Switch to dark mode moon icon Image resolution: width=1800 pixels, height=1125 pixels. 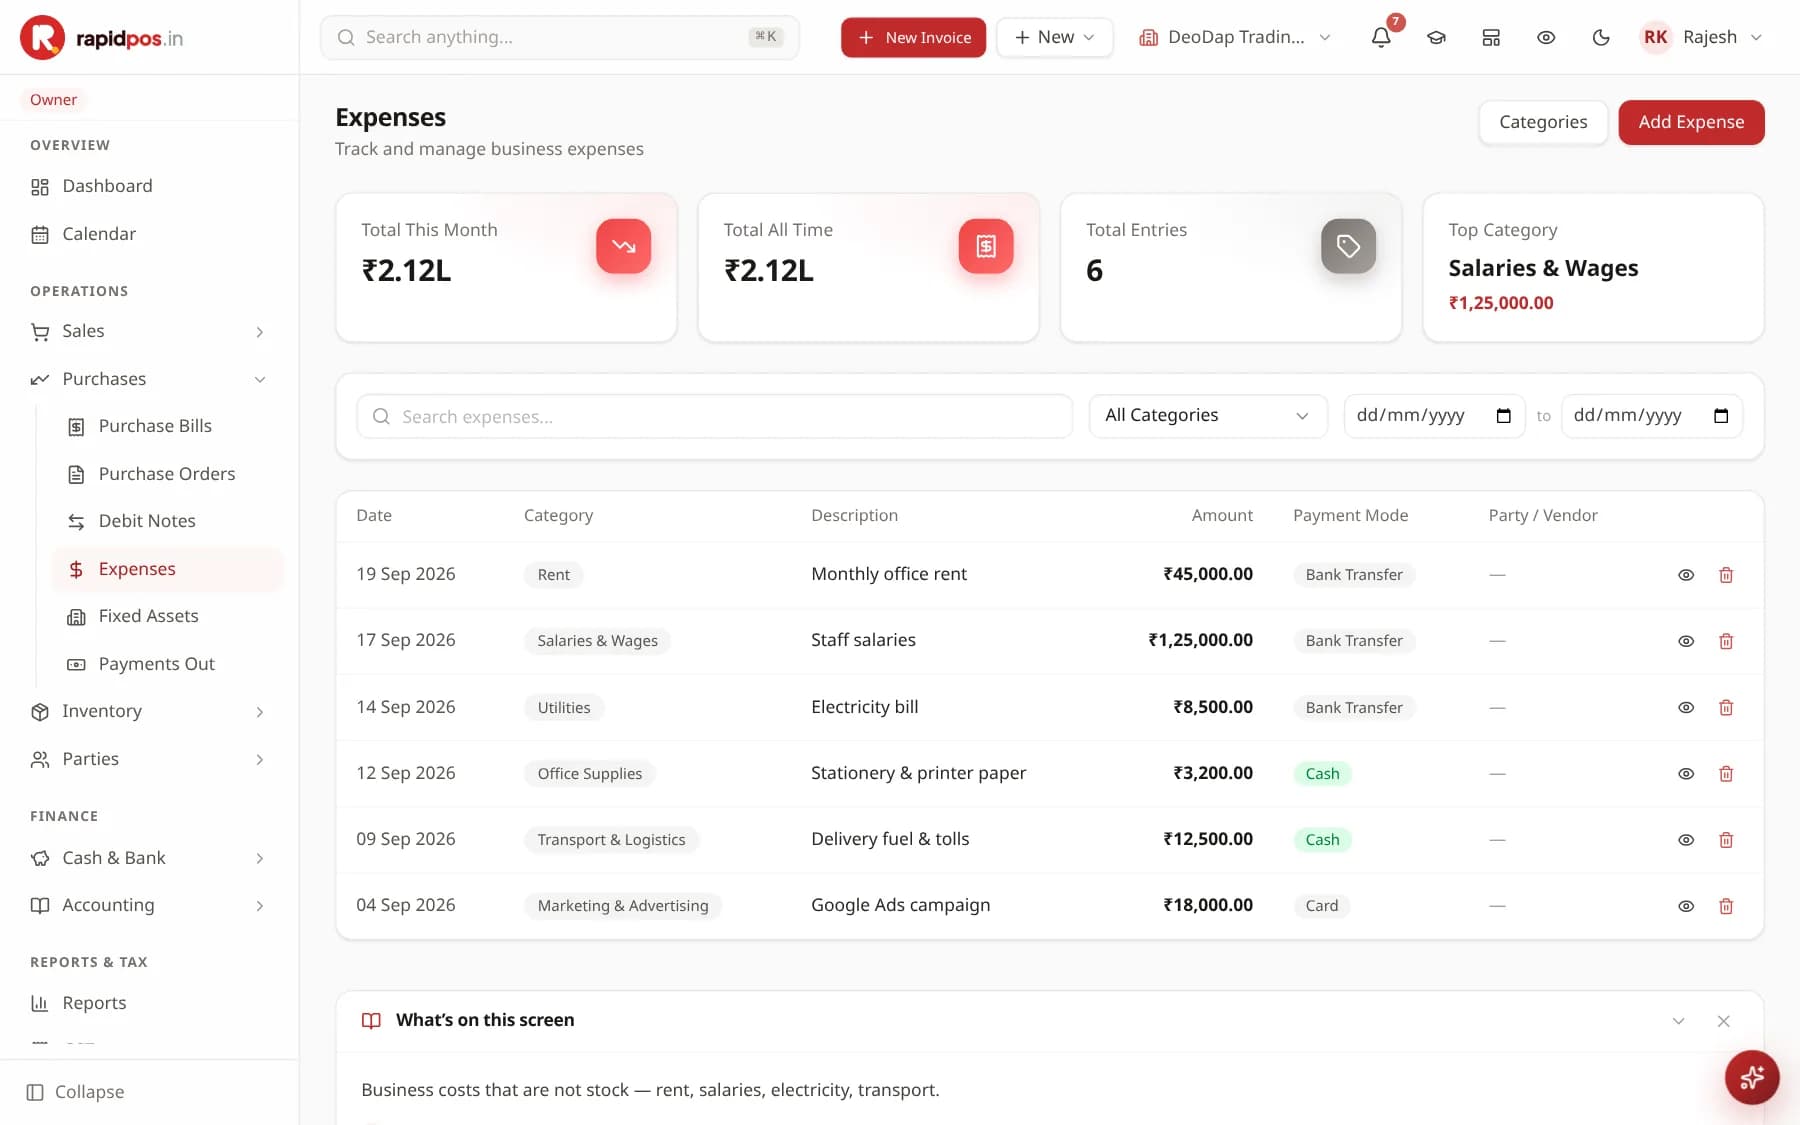[1601, 37]
